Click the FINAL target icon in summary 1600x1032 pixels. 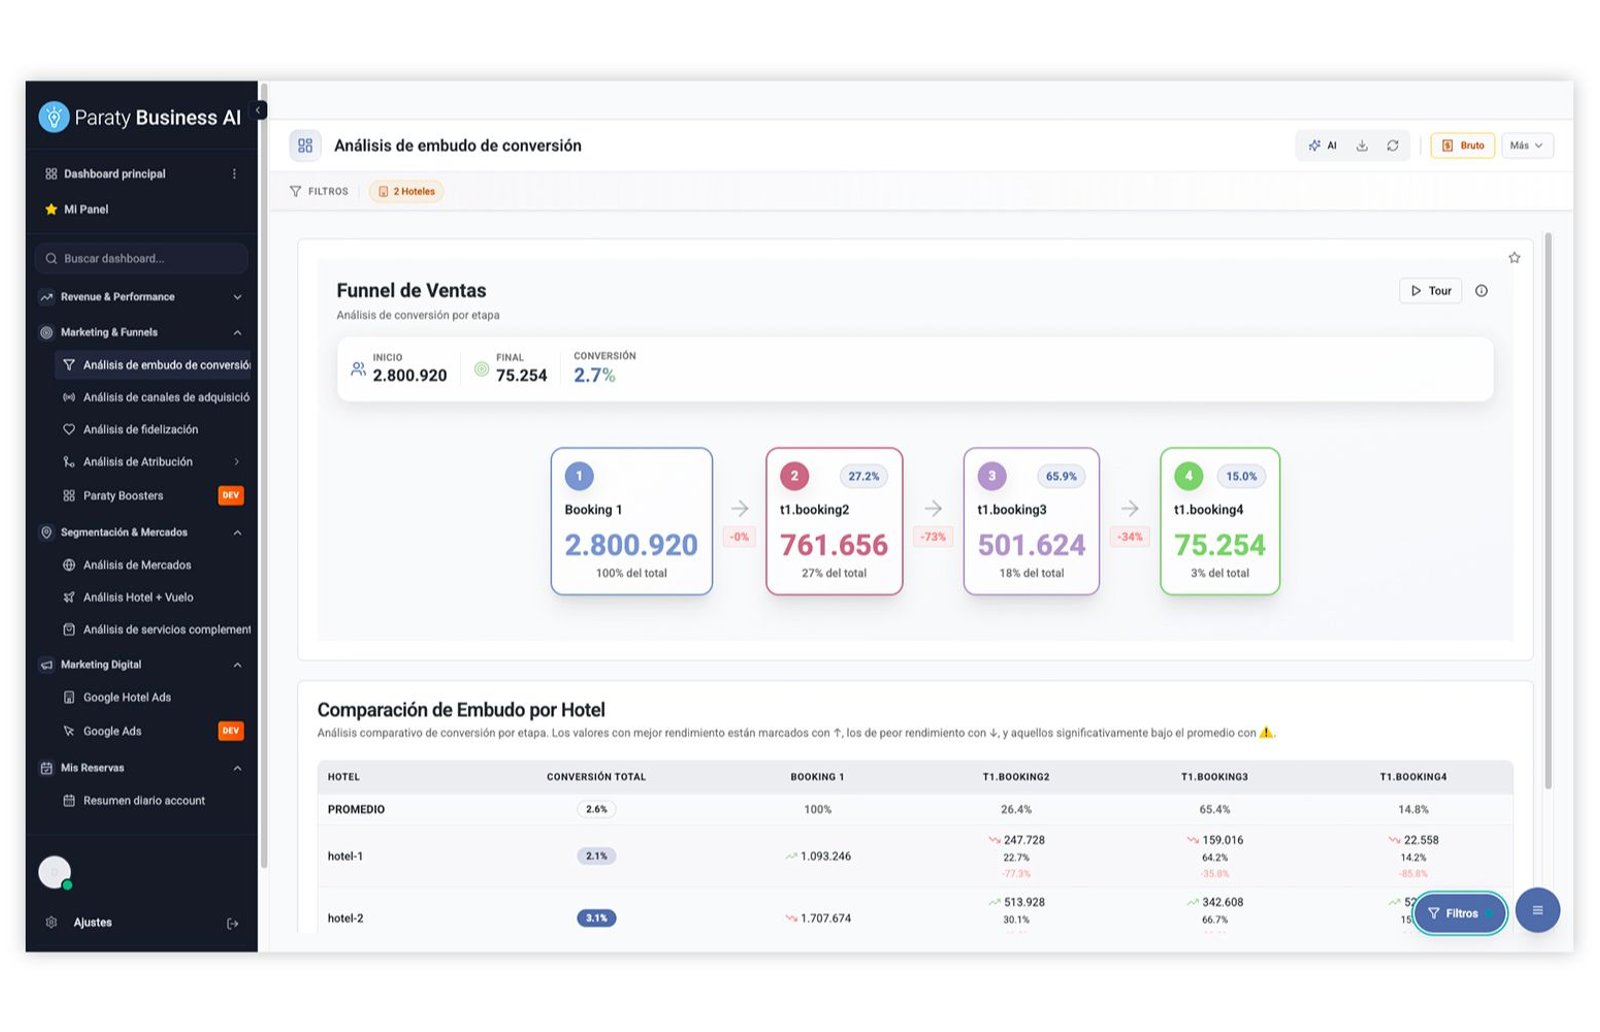coord(481,369)
